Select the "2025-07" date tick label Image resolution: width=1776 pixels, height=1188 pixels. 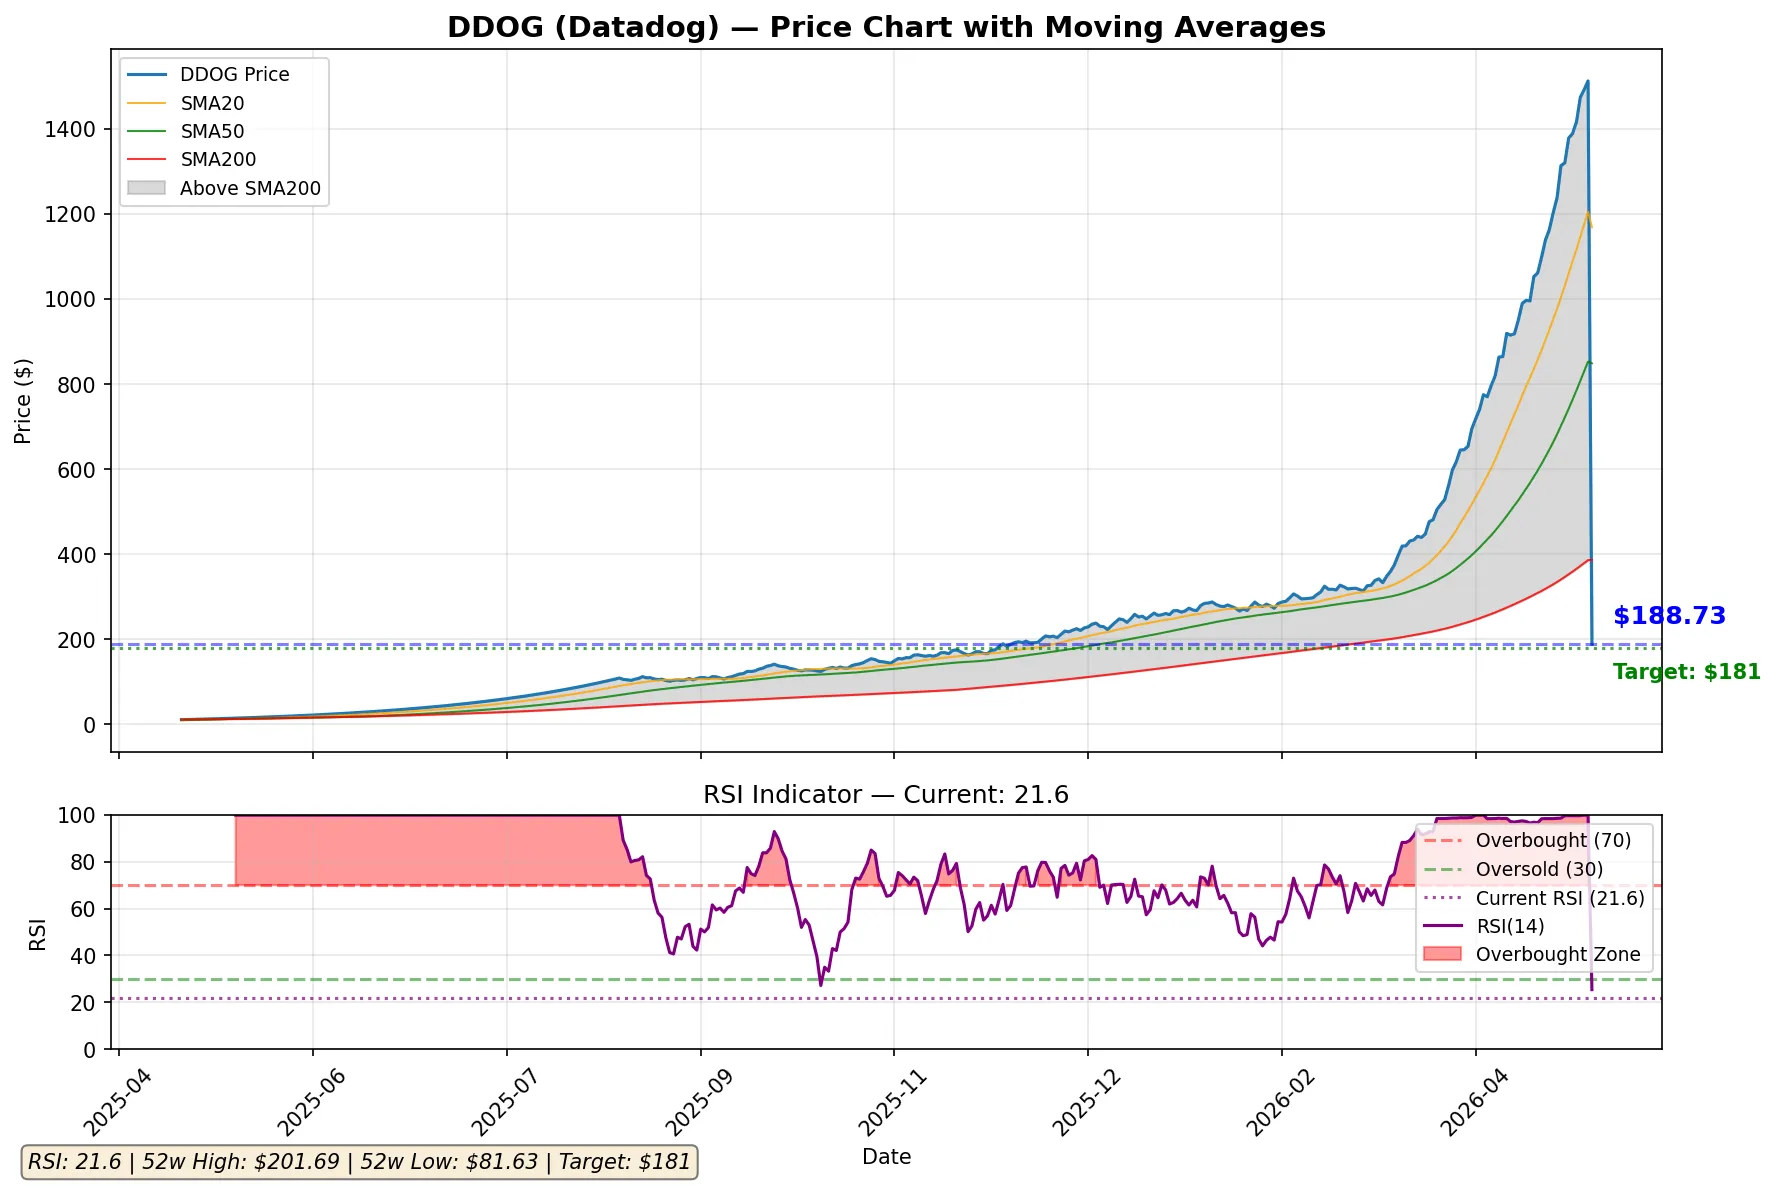pos(505,1102)
